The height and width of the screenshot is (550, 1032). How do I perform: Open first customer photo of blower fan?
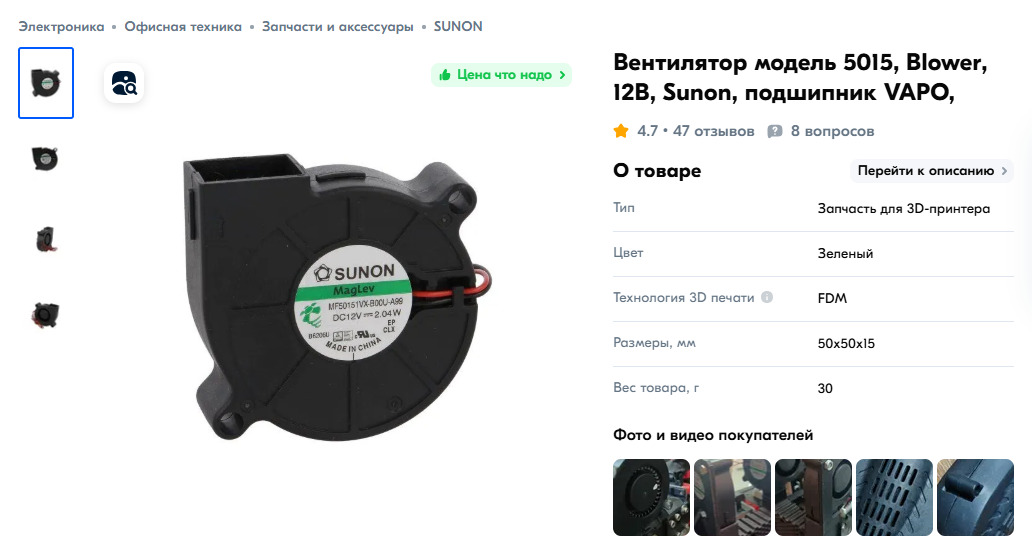click(652, 497)
